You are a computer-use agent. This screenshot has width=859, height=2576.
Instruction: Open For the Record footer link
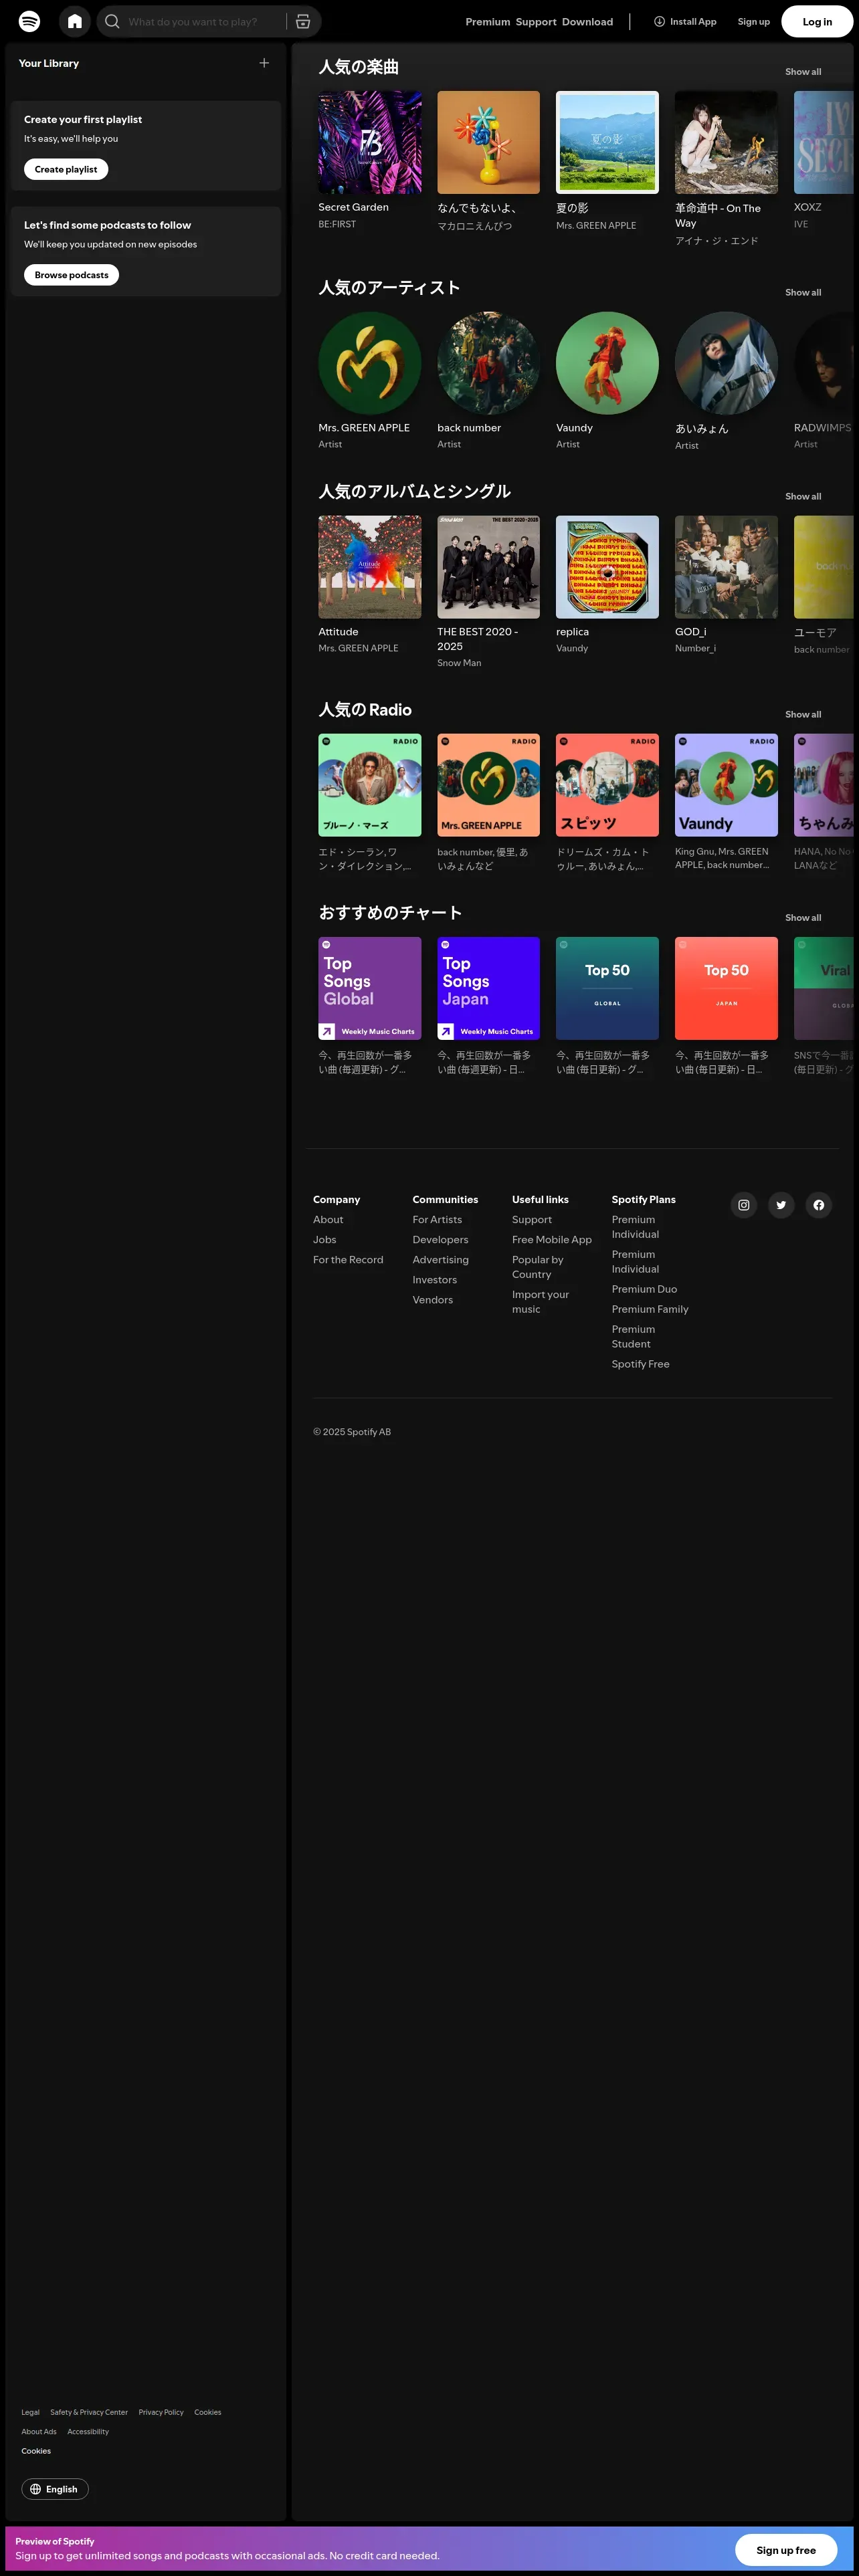point(348,1259)
